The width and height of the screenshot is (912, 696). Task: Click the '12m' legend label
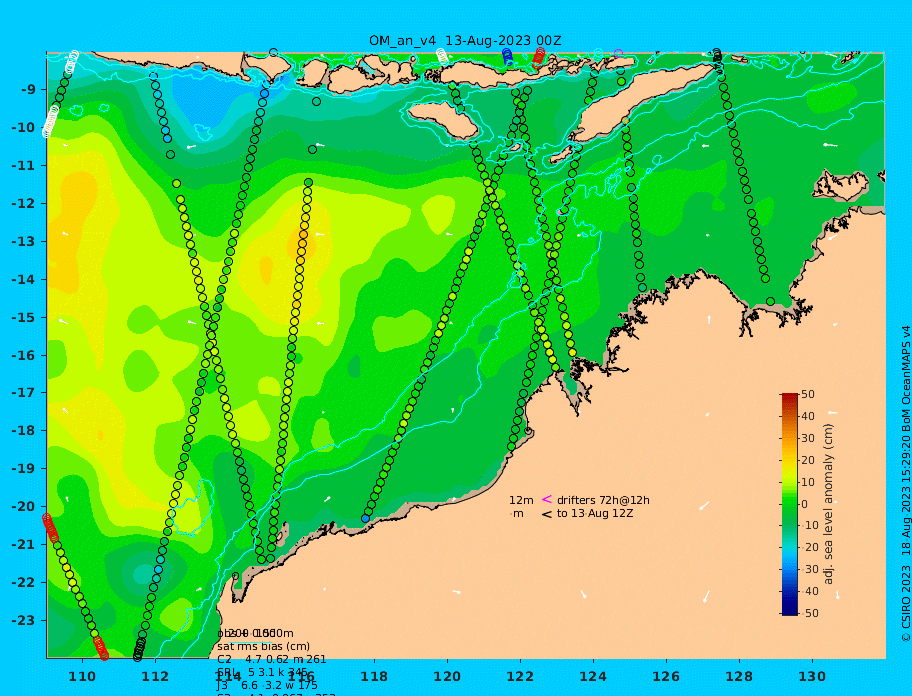(521, 500)
